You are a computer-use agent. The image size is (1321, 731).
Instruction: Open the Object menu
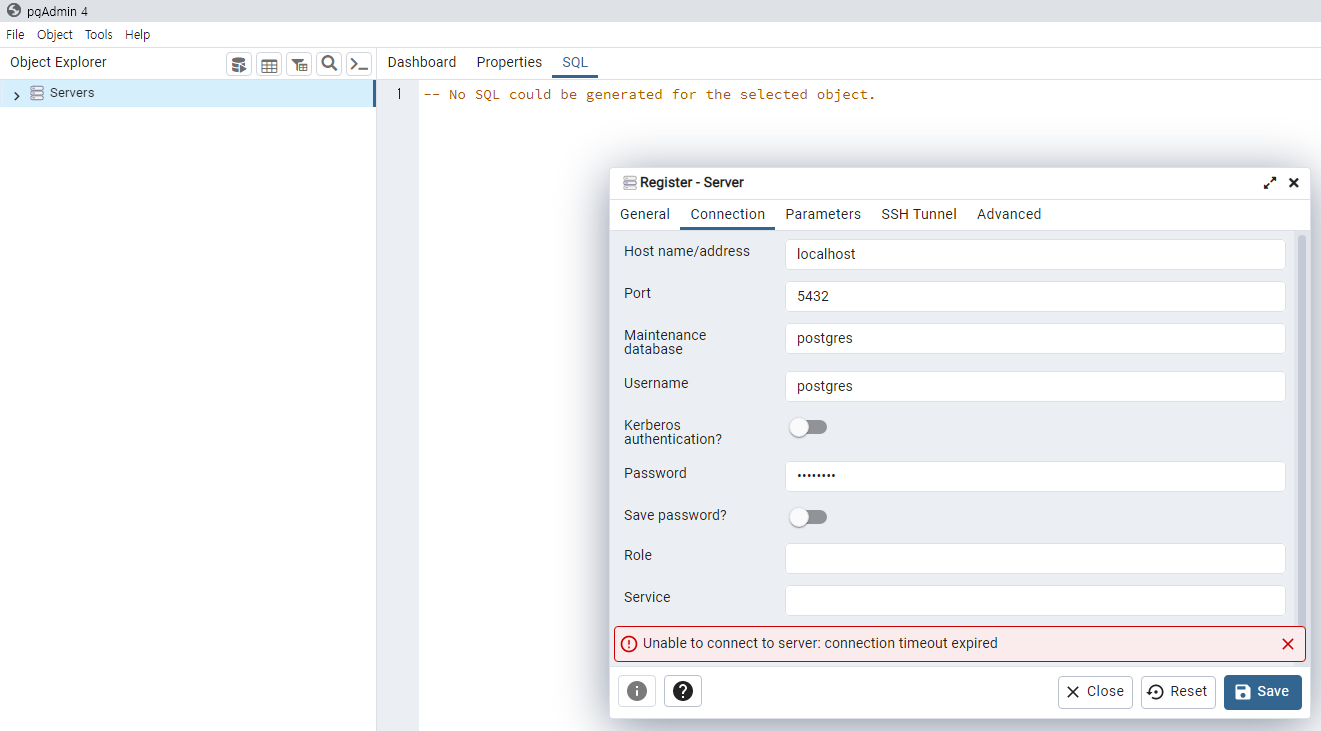[x=55, y=35]
